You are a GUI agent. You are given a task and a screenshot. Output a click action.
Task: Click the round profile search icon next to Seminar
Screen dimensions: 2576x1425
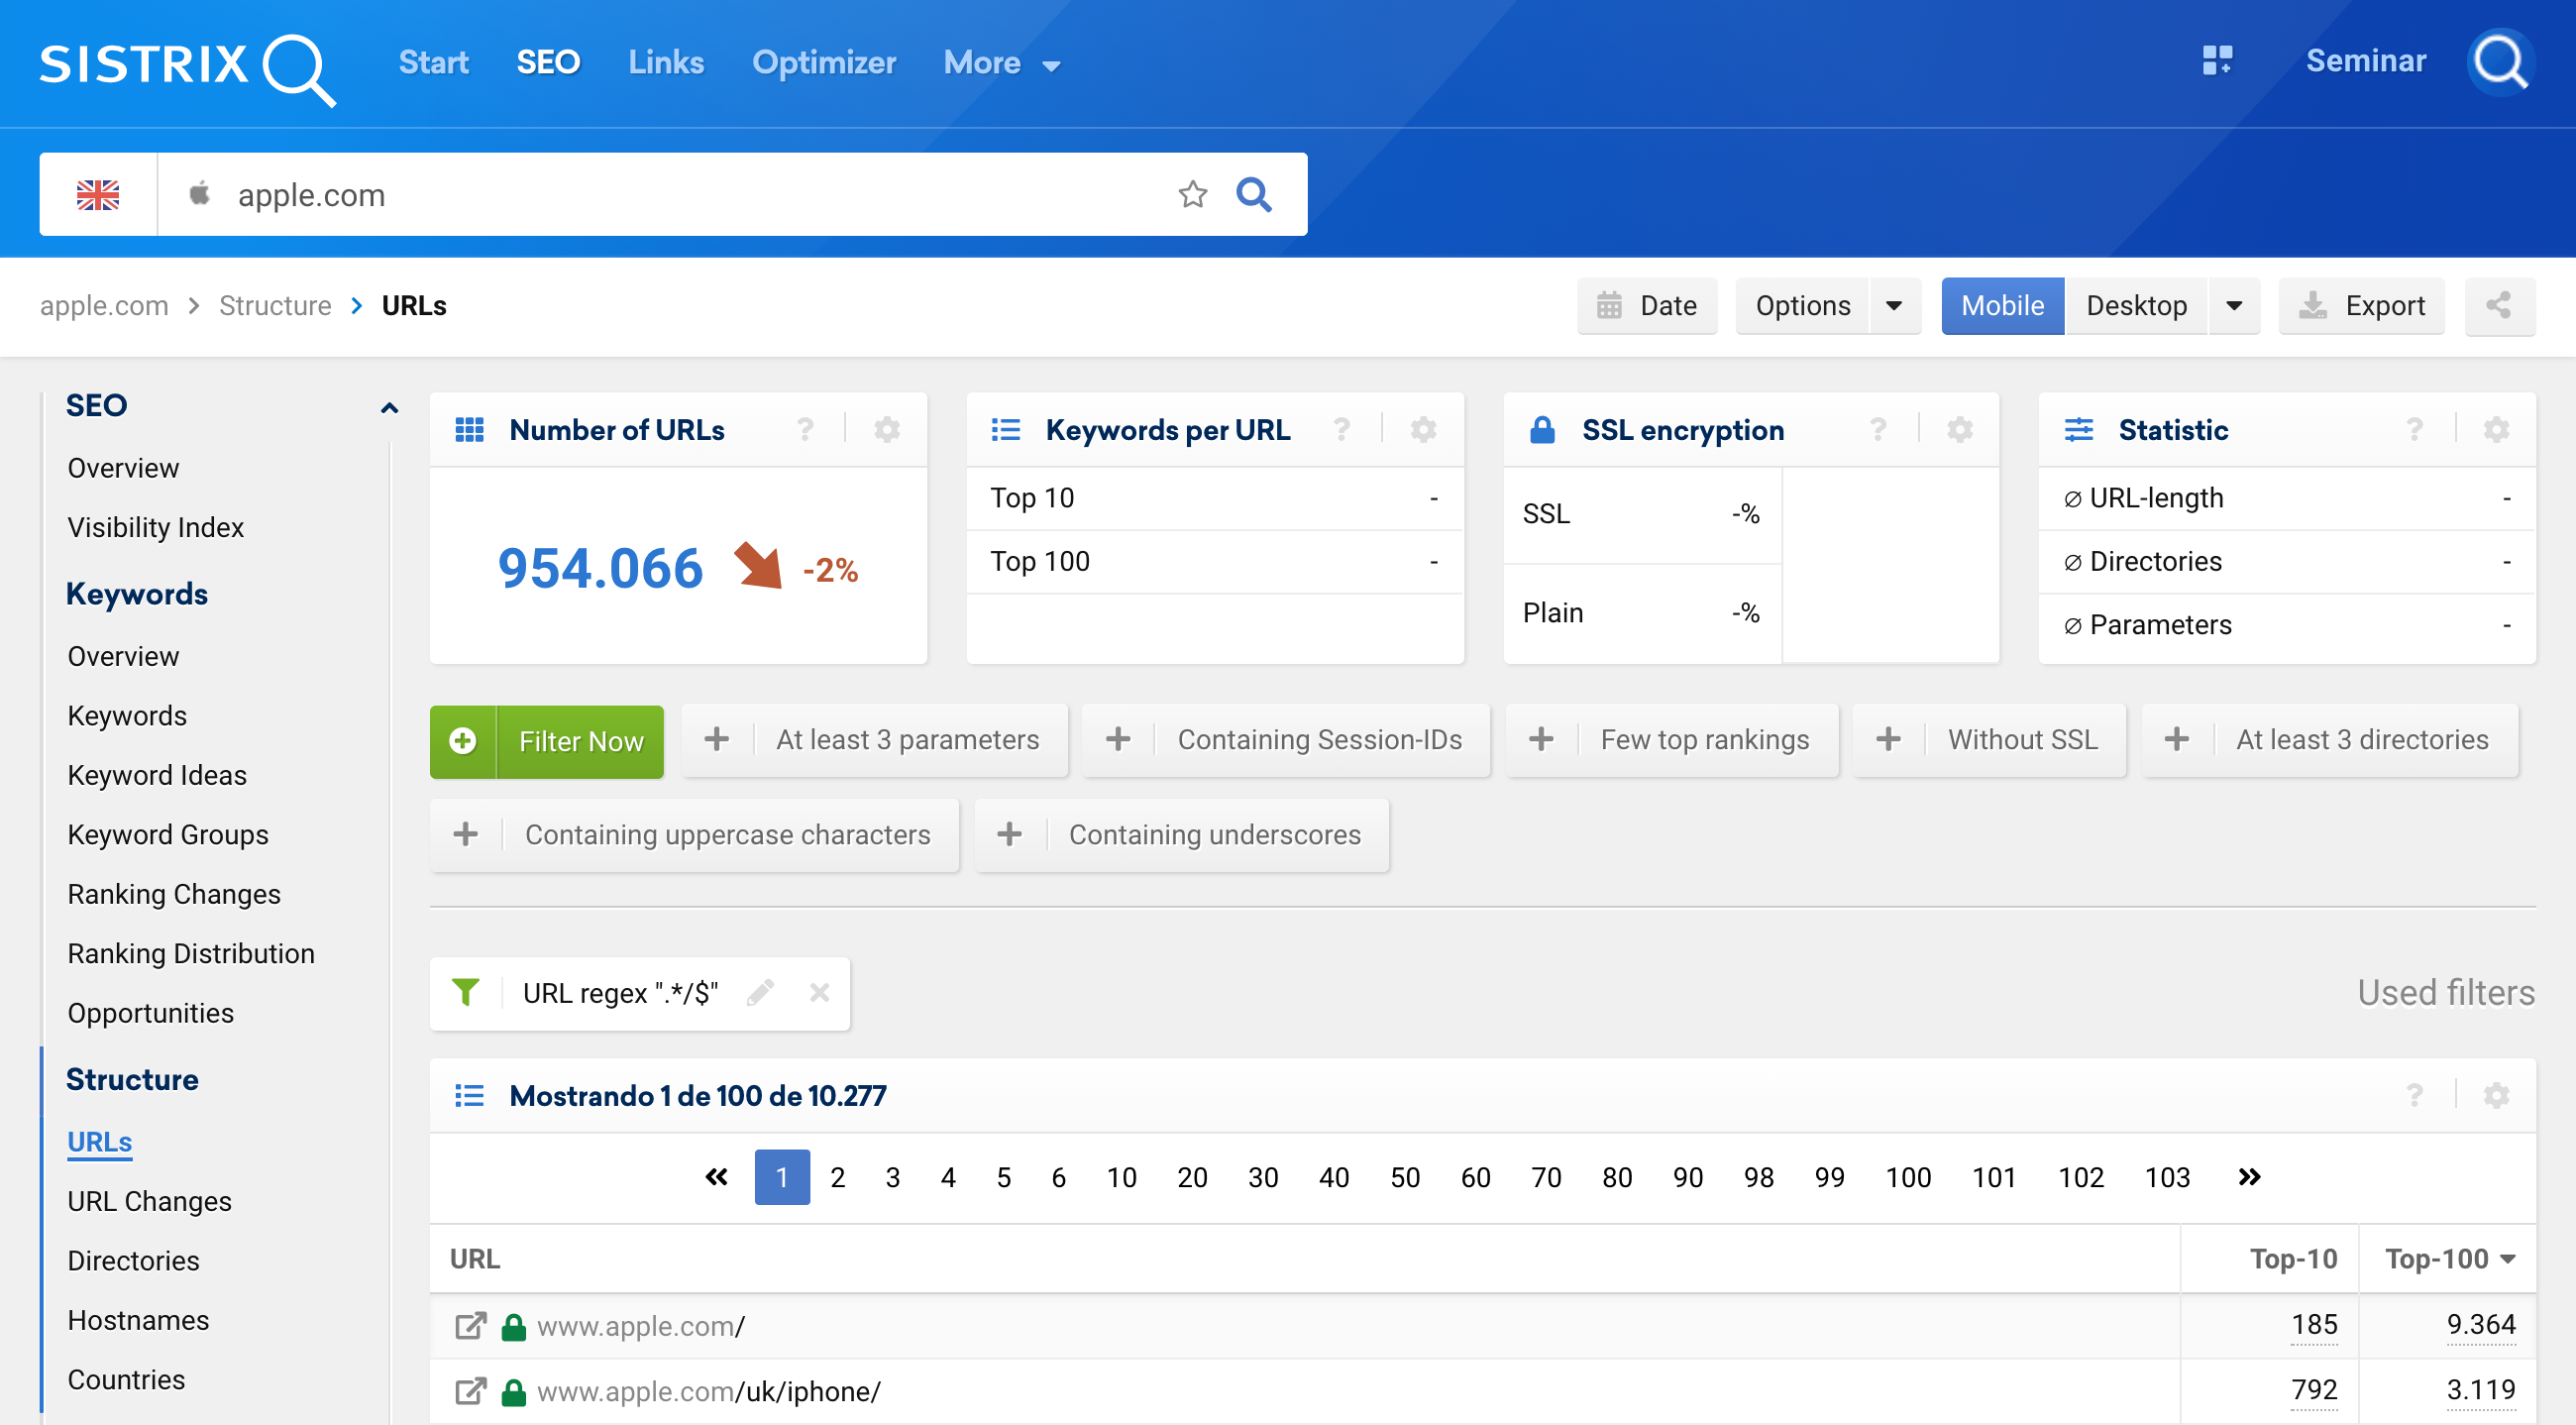pyautogui.click(x=2500, y=62)
